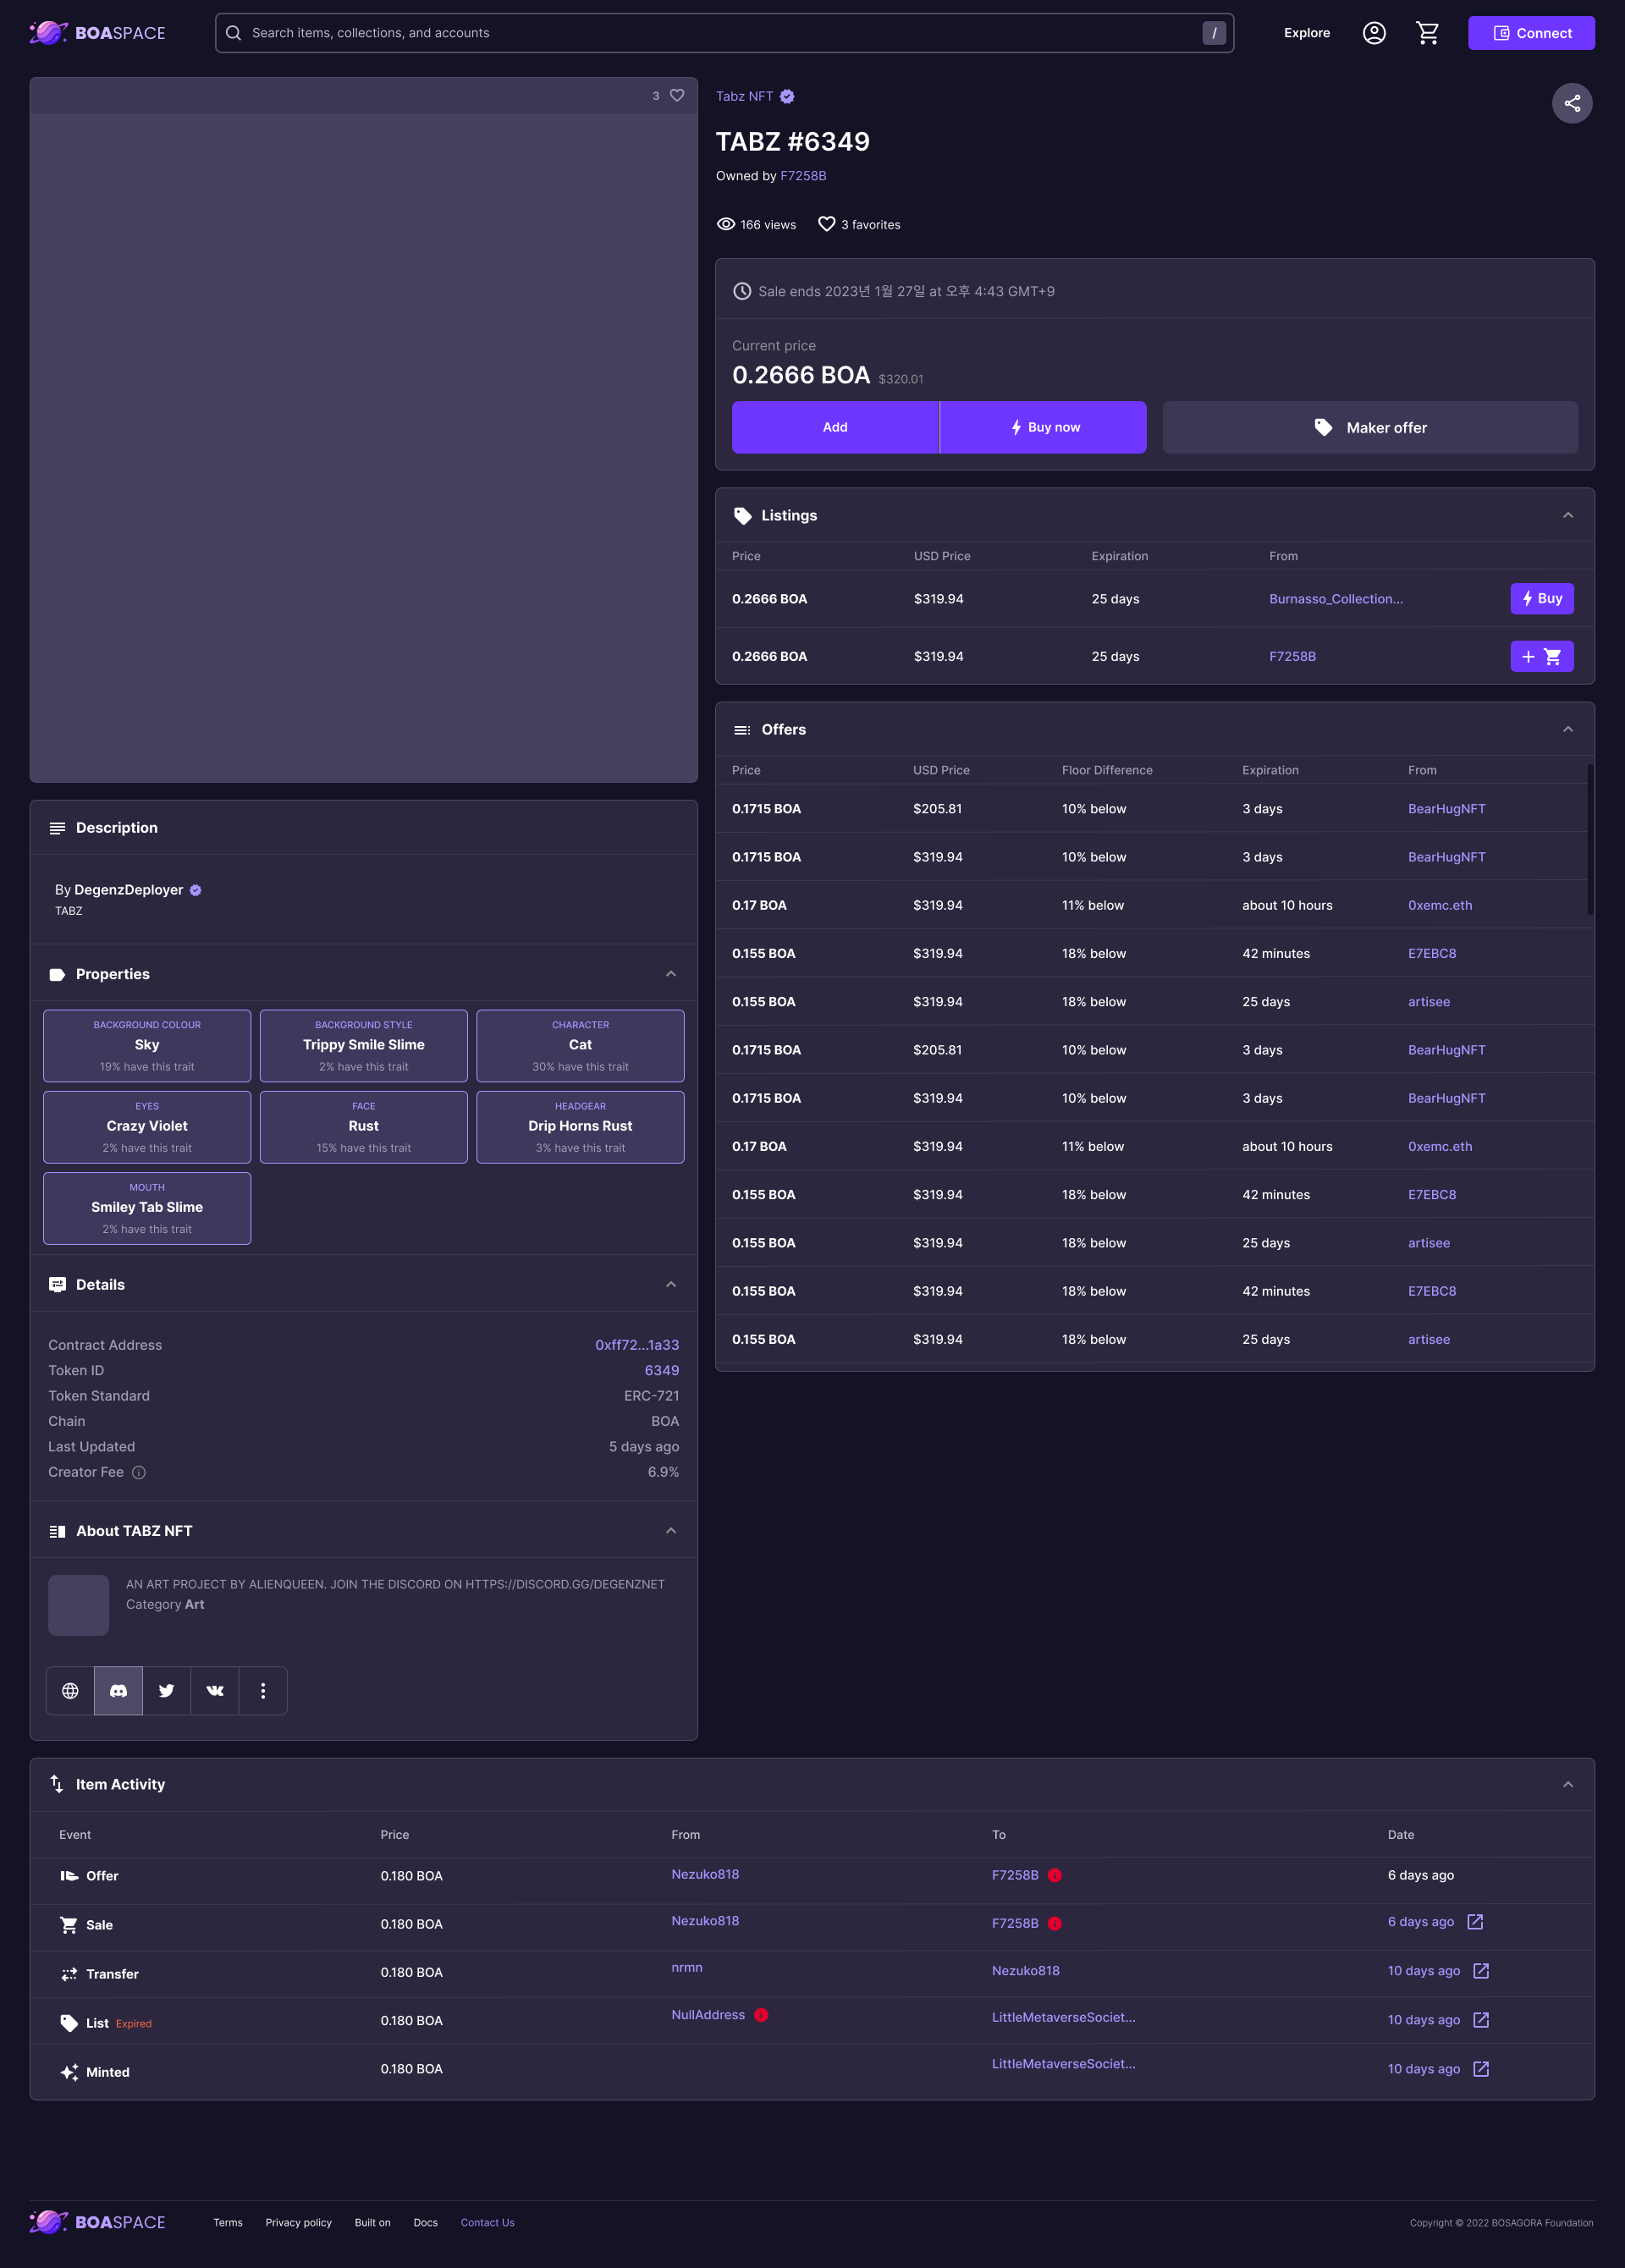The height and width of the screenshot is (2268, 1625).
Task: Click the Discord social icon
Action: coord(118,1690)
